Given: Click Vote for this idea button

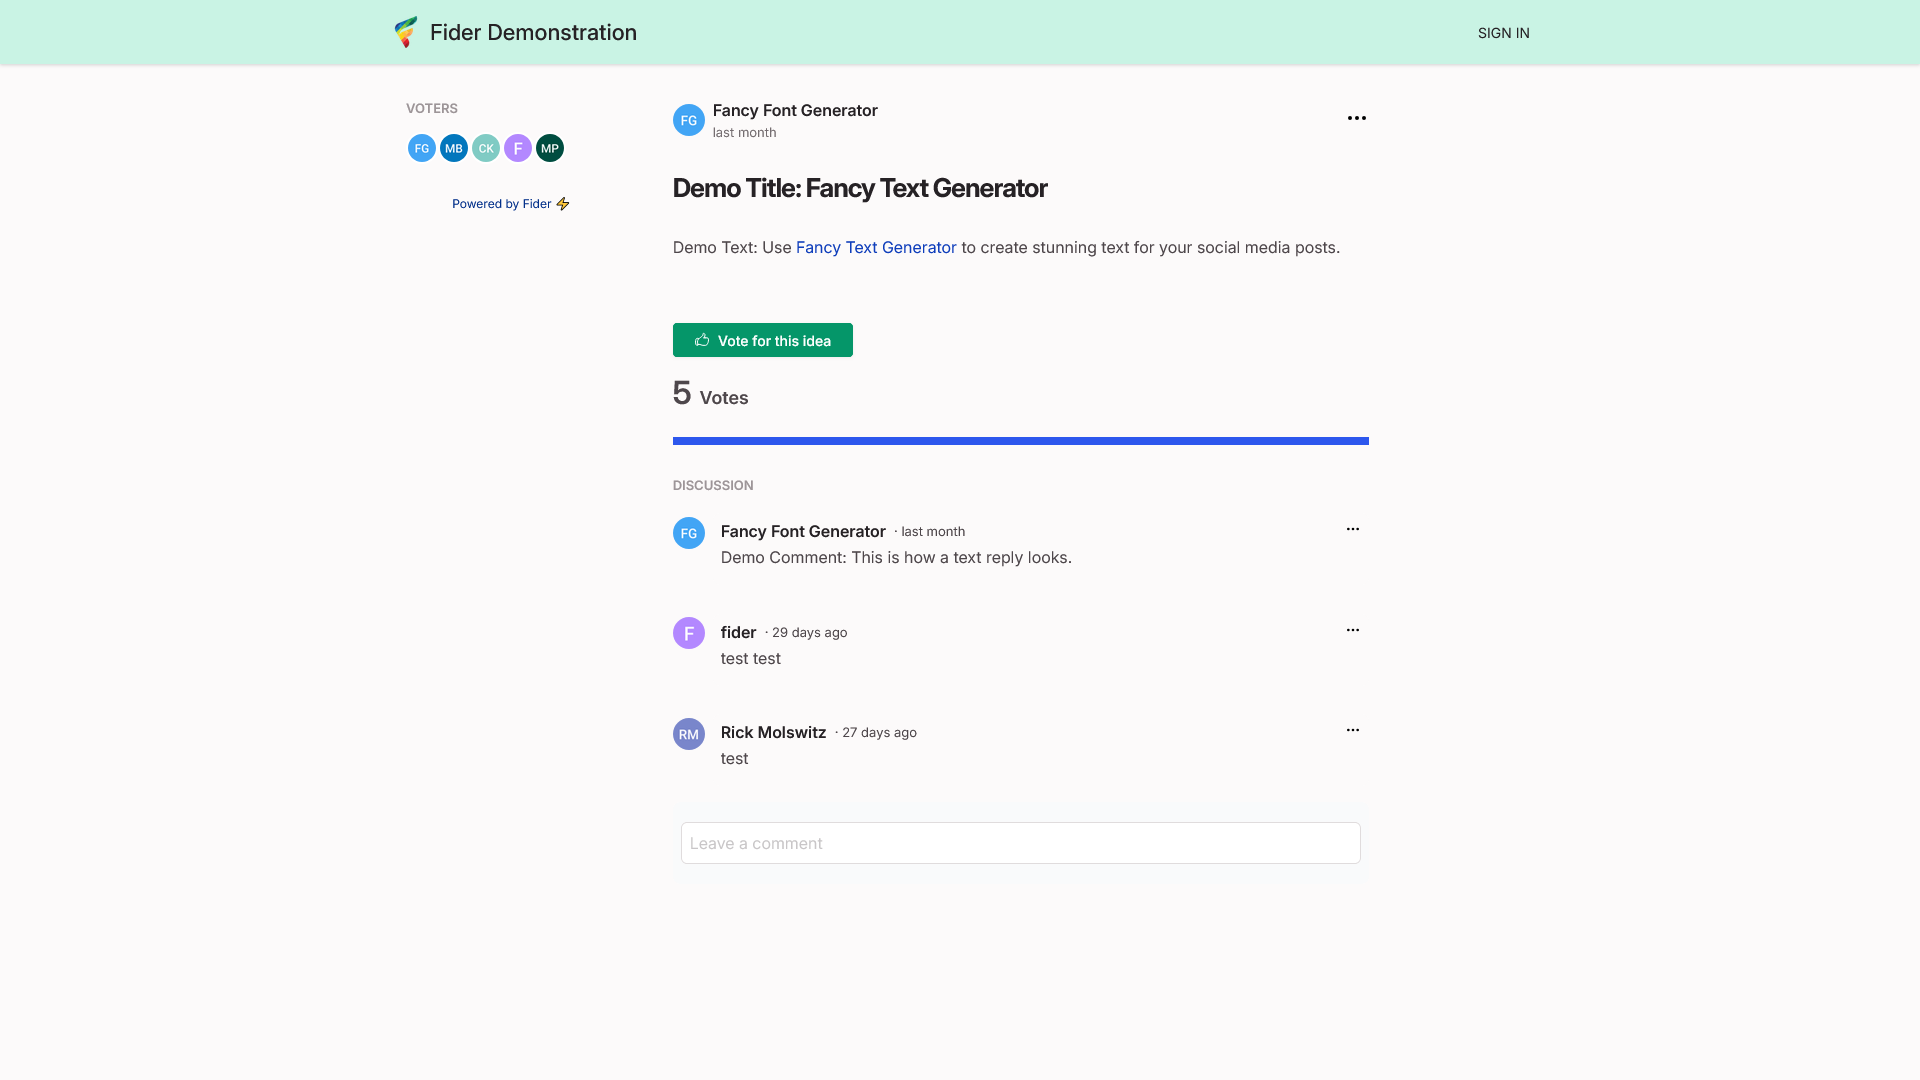Looking at the screenshot, I should tap(763, 340).
